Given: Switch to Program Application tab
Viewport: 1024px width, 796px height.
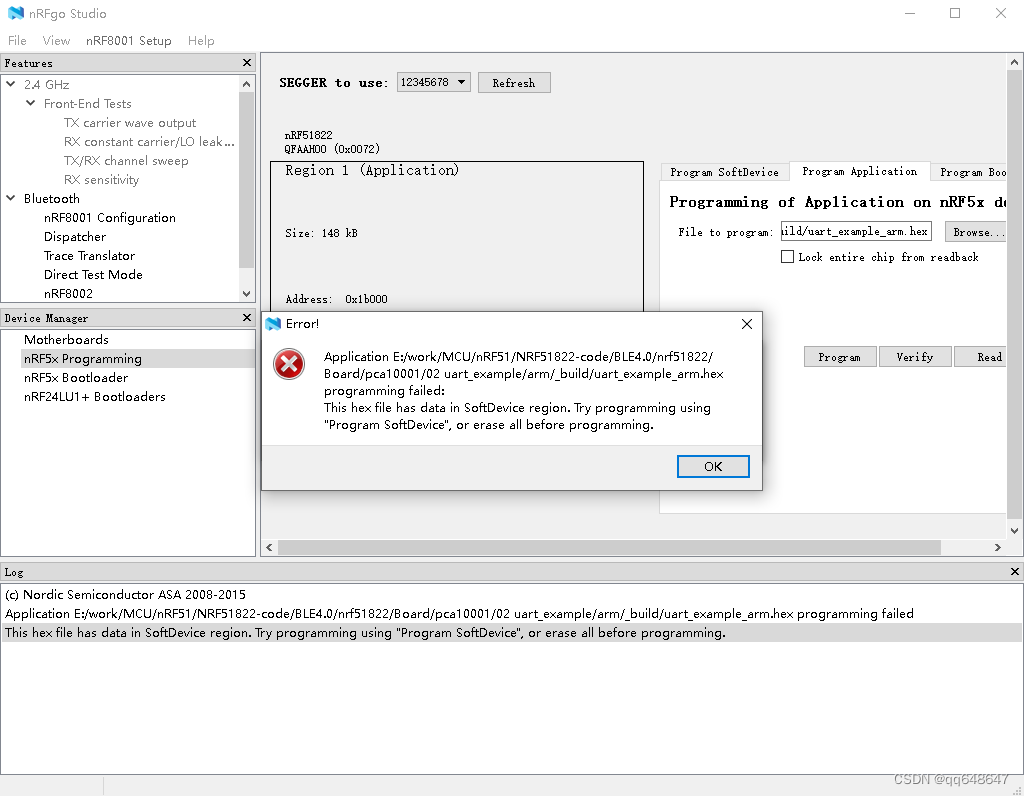Looking at the screenshot, I should point(859,171).
